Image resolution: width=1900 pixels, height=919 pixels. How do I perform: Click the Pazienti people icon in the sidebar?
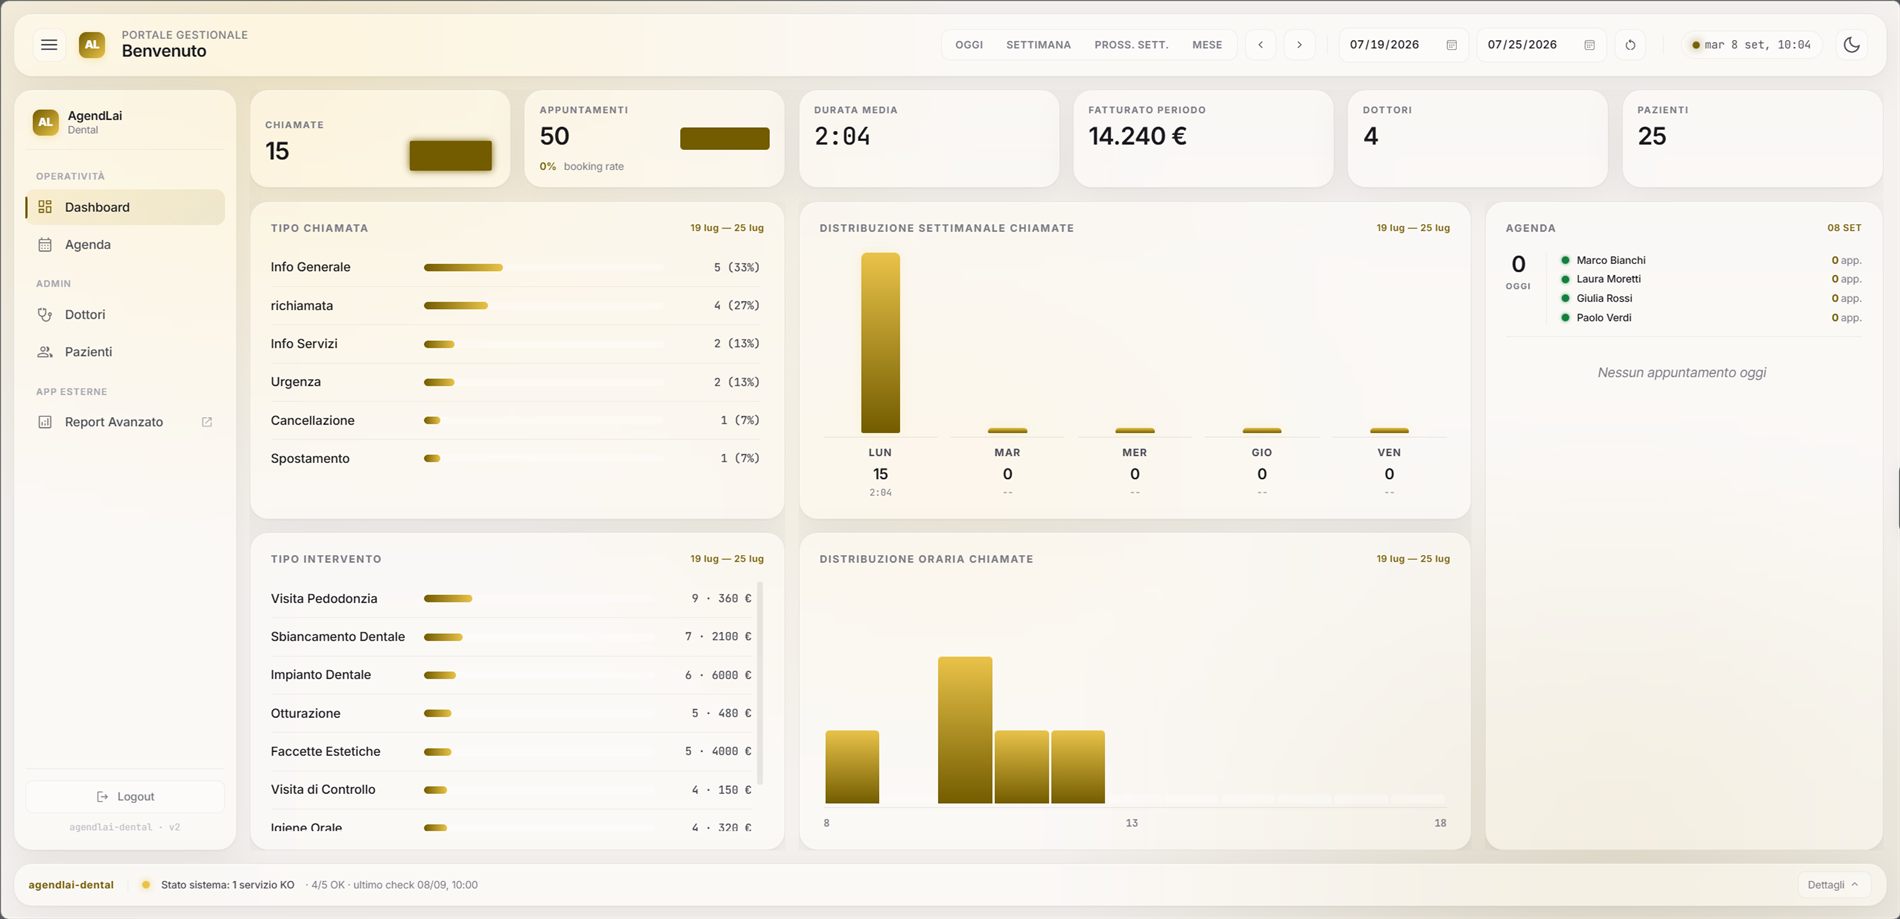coord(45,352)
